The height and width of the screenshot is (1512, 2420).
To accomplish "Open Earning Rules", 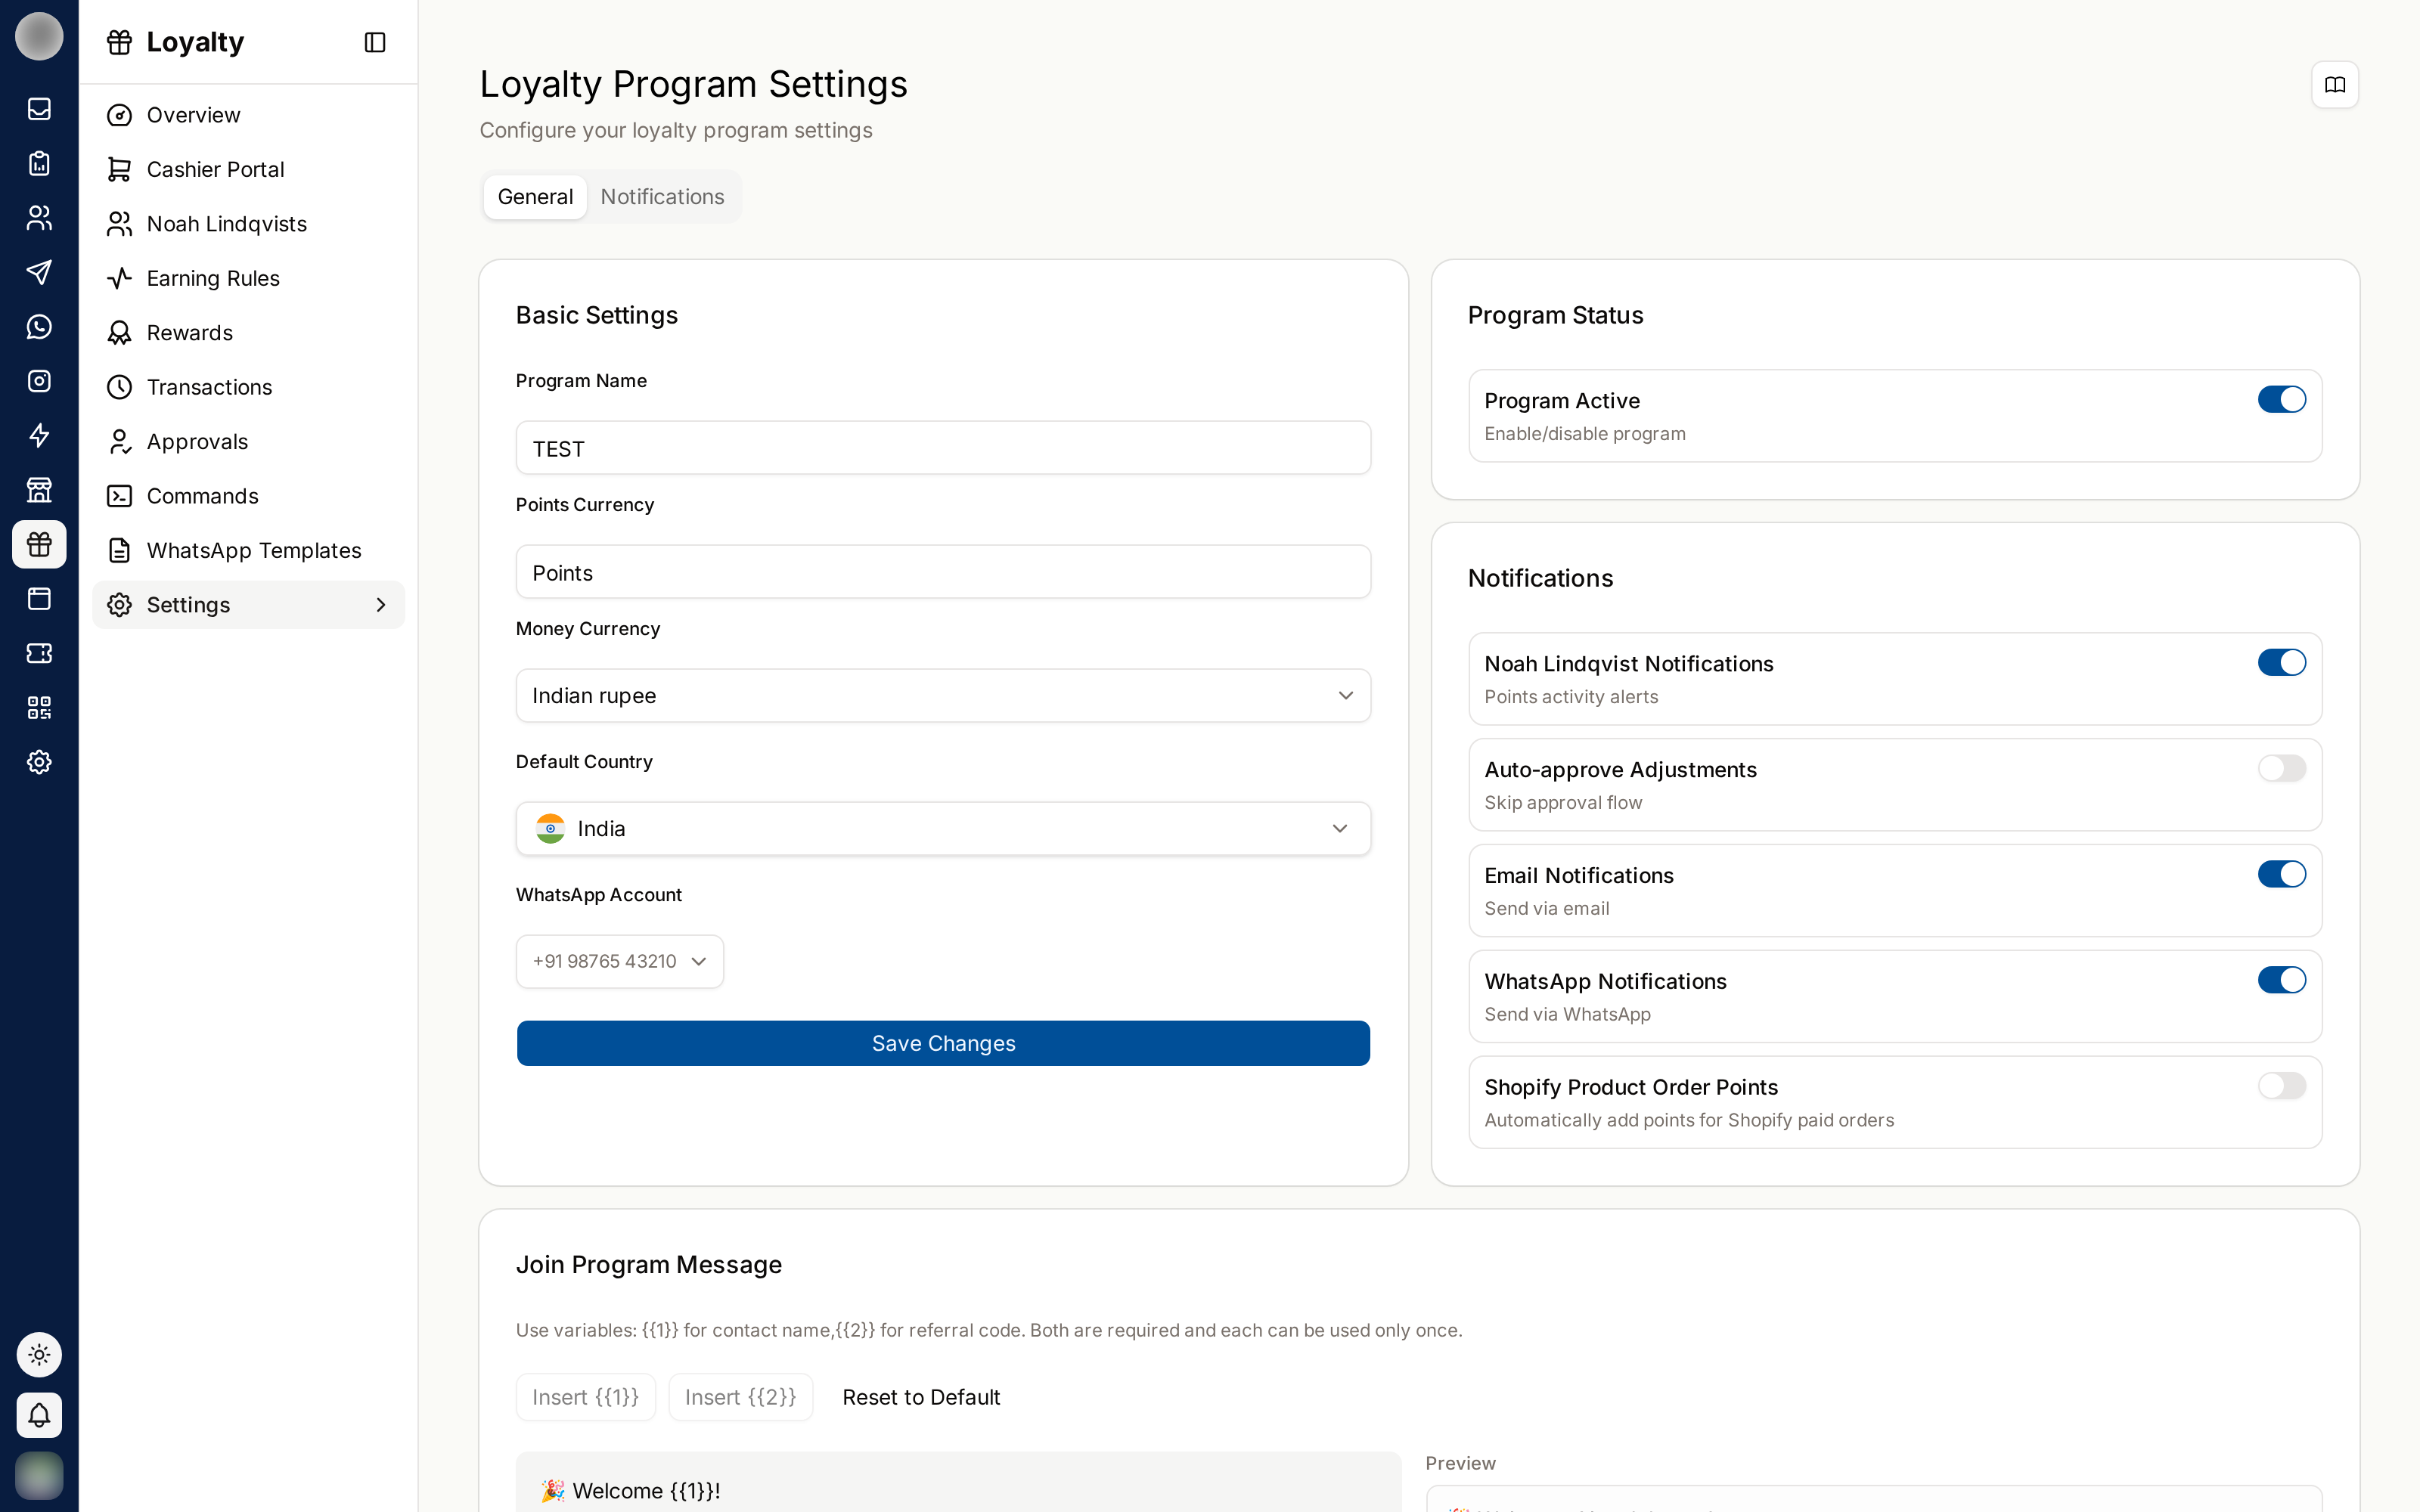I will pyautogui.click(x=248, y=278).
